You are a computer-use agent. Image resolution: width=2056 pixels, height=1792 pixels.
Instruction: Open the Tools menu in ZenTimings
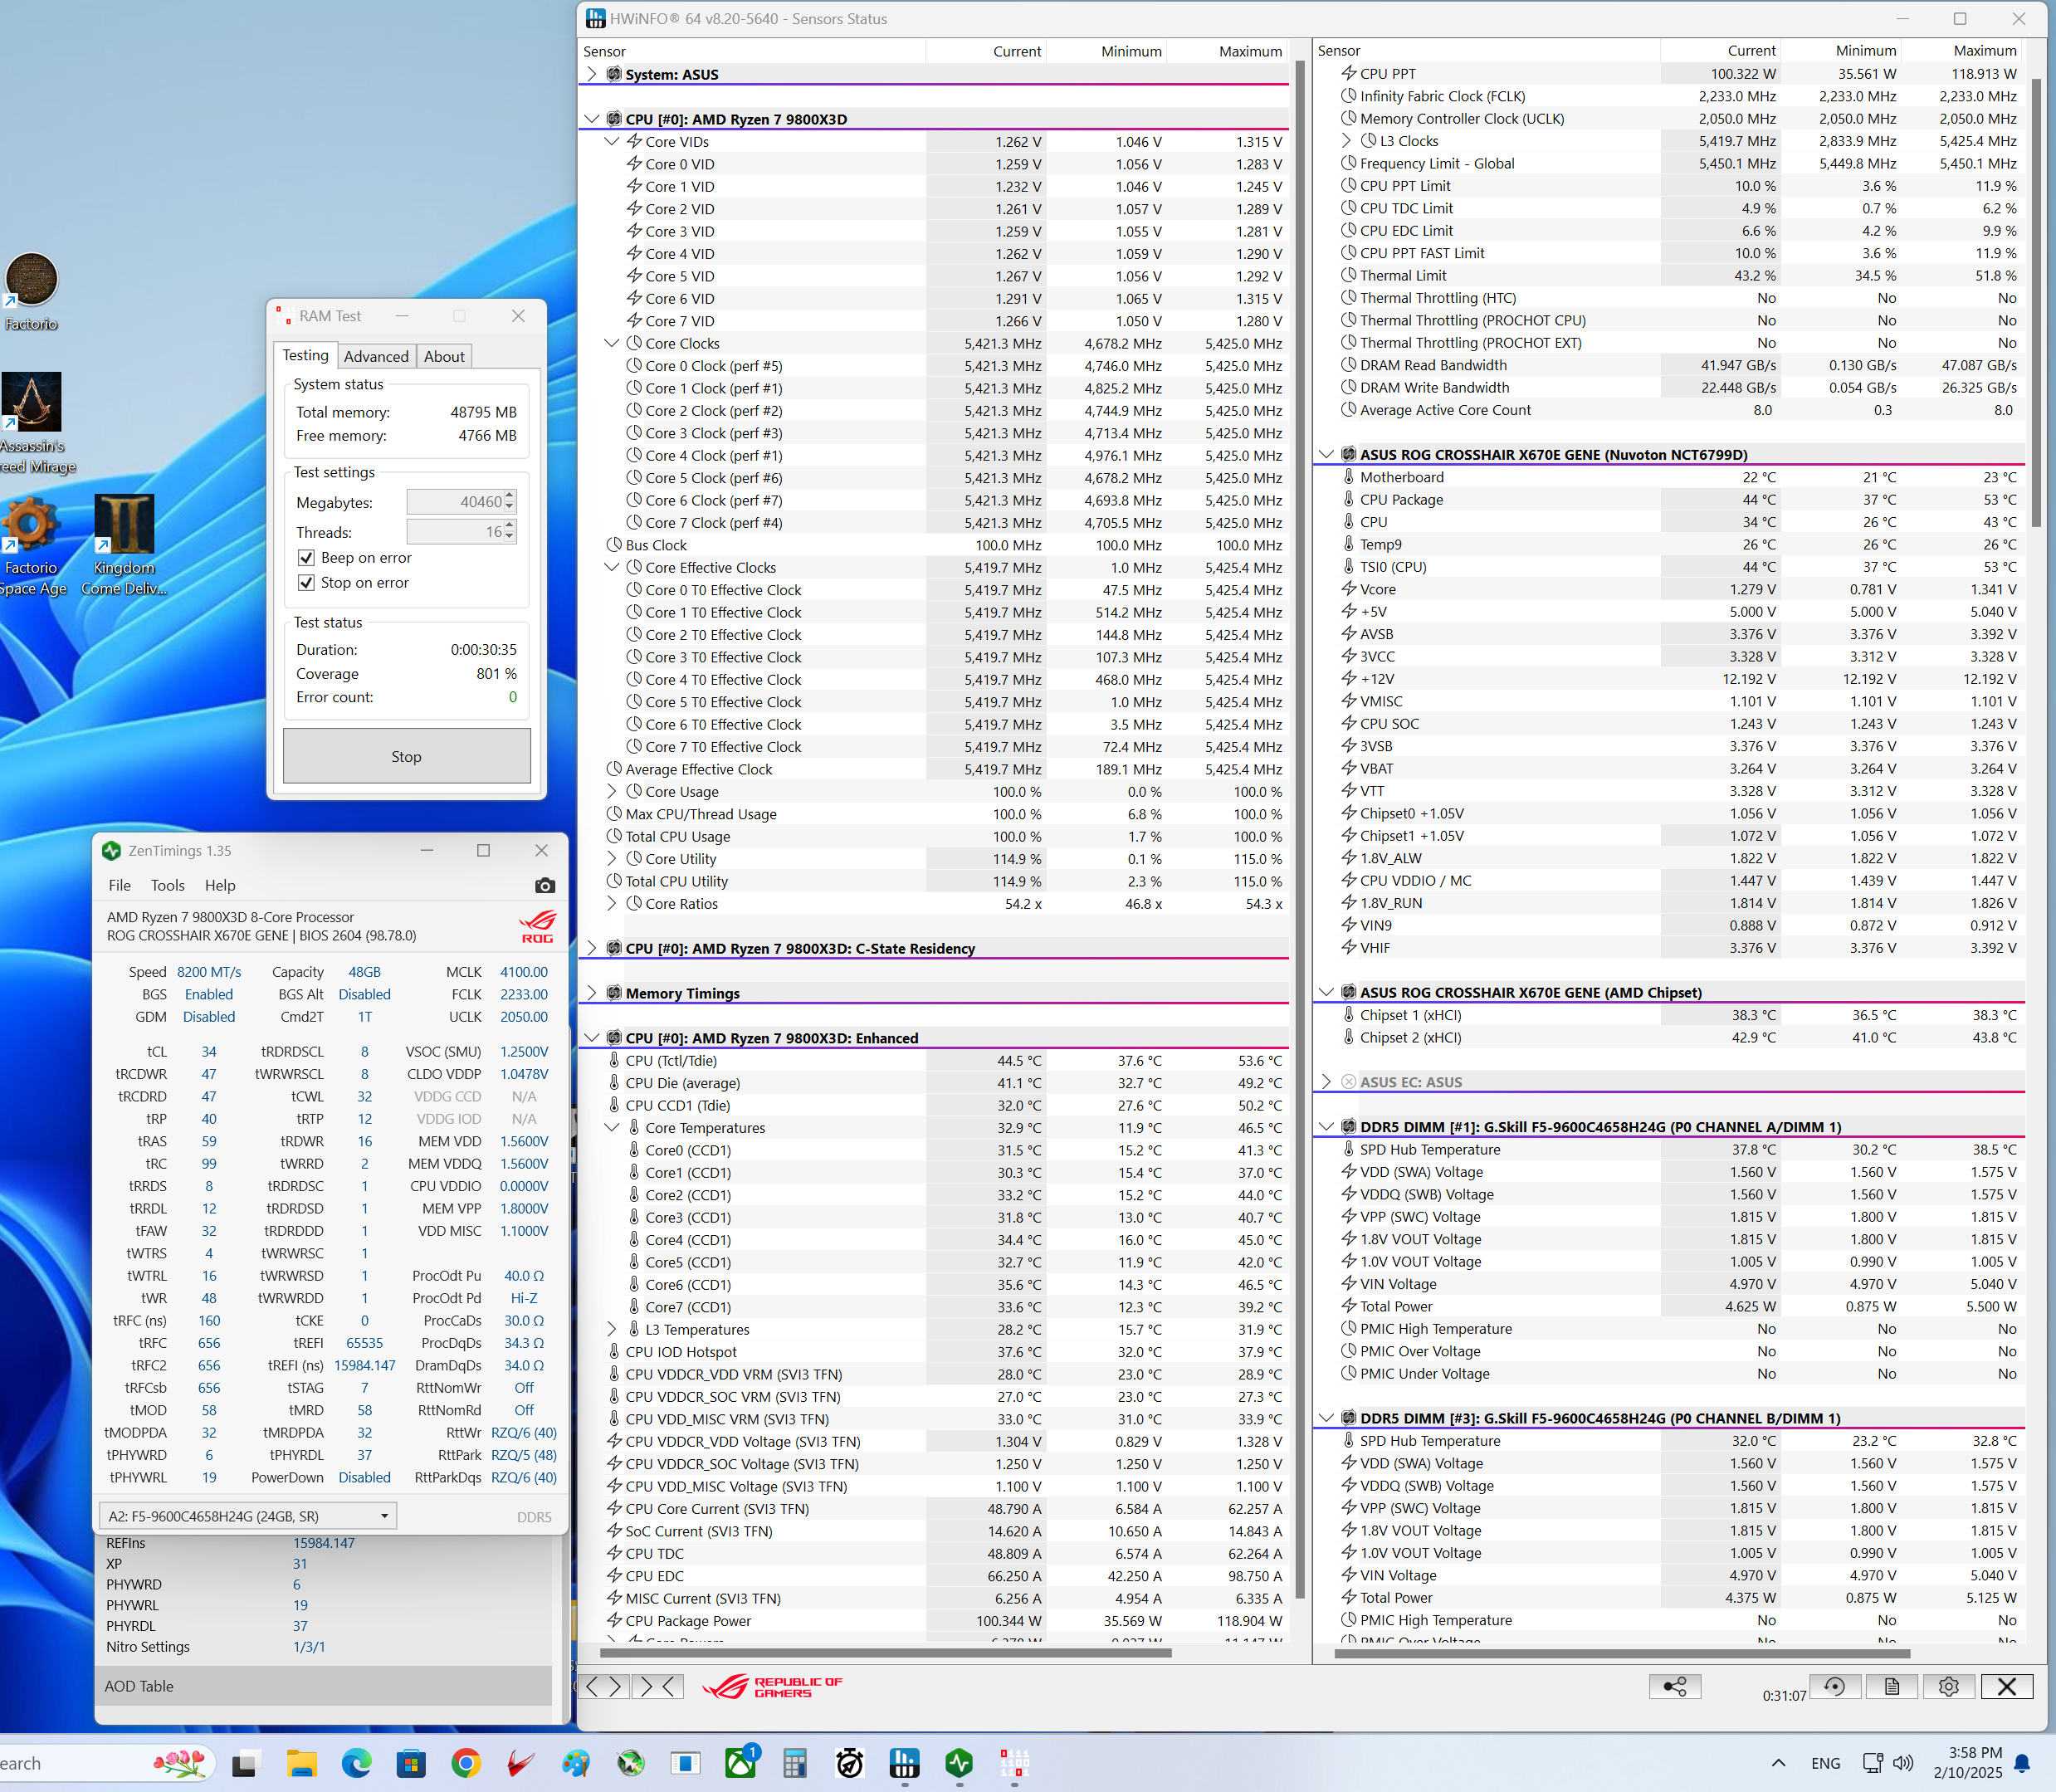(x=167, y=885)
